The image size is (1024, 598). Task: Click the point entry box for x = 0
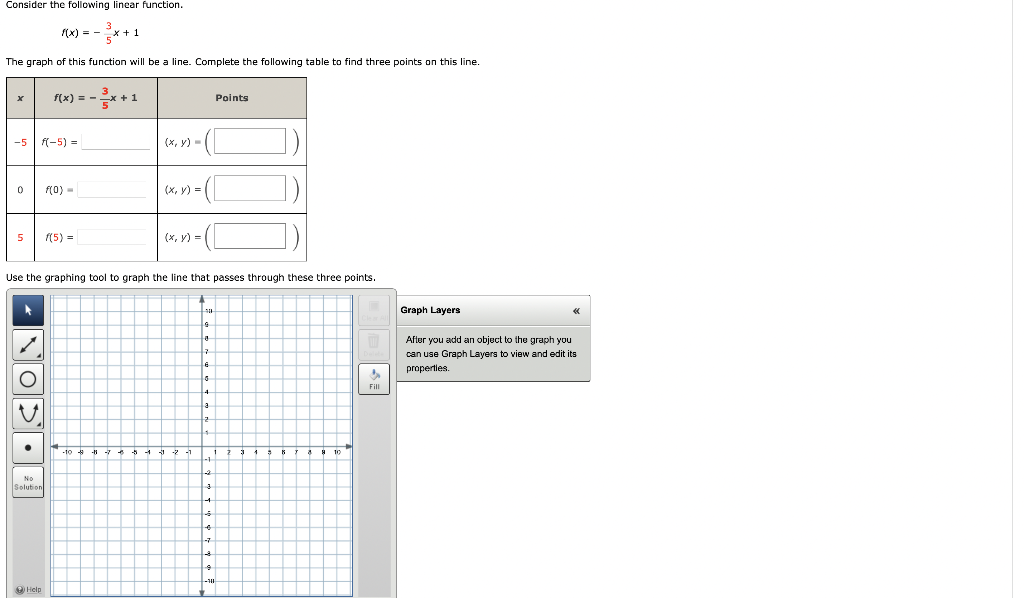[248, 188]
